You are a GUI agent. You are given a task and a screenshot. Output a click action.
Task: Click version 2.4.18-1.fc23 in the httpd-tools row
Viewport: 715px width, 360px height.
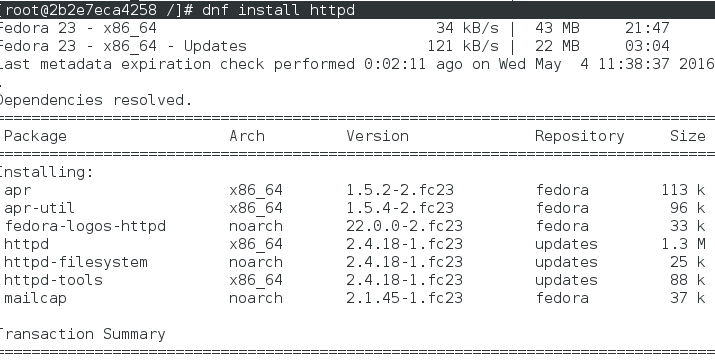pos(404,280)
